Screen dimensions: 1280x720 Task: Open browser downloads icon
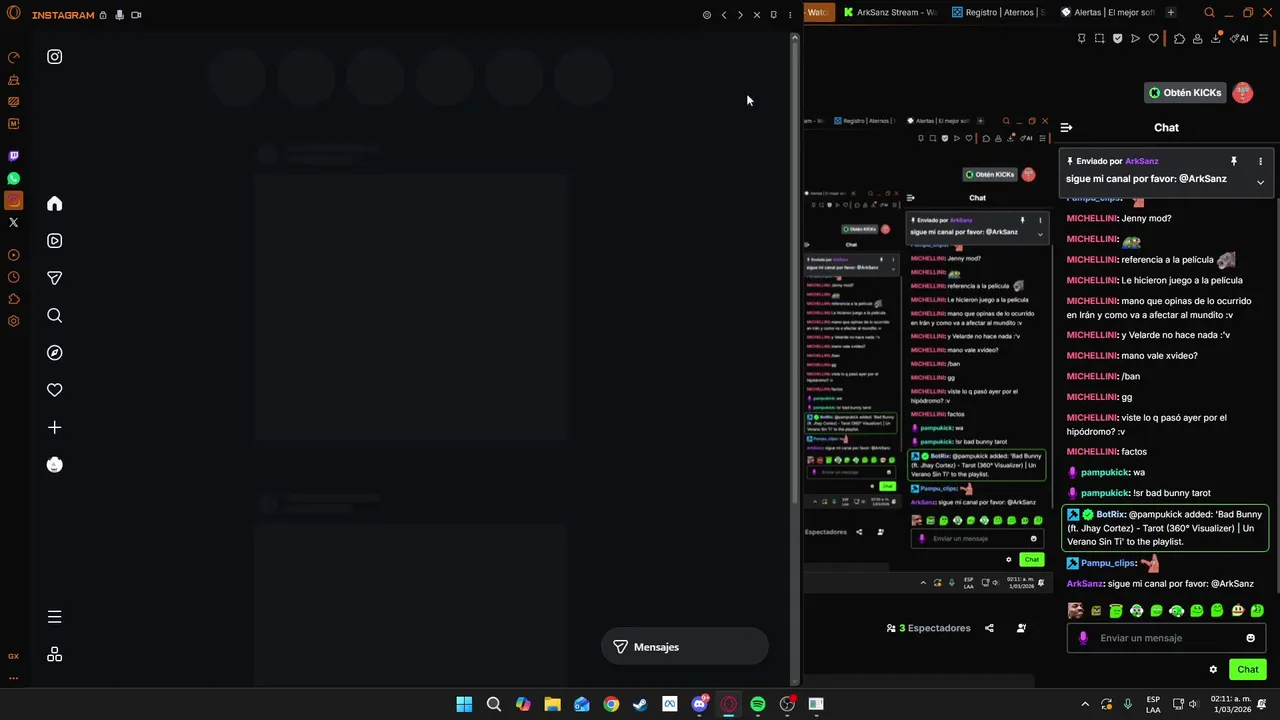(1216, 39)
